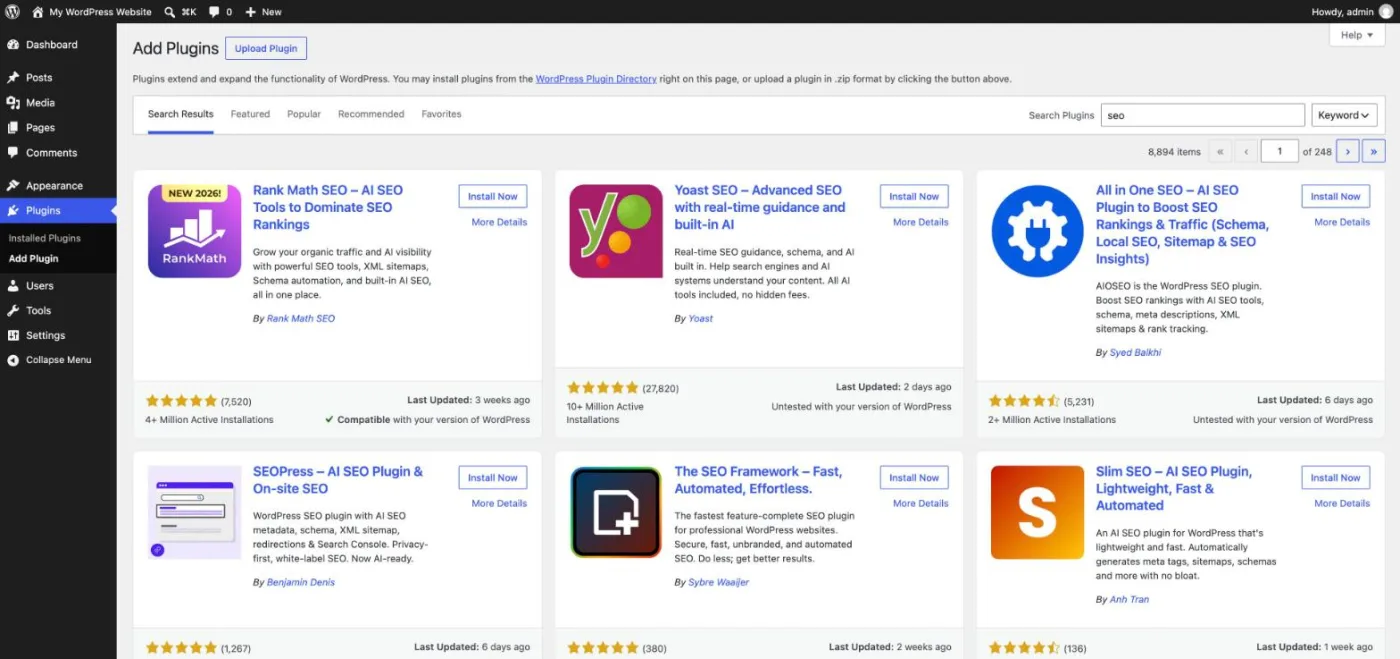Click the search ⌘K icon in the admin bar
Screen dimensions: 1400x659
point(180,12)
